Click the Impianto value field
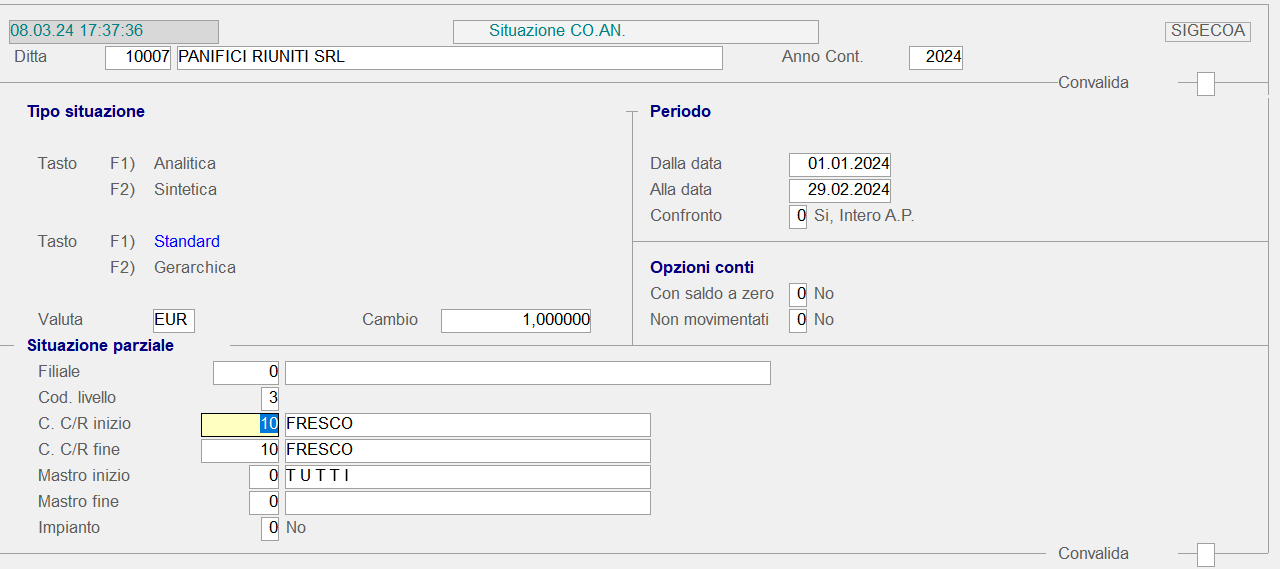The width and height of the screenshot is (1280, 569). pos(269,528)
